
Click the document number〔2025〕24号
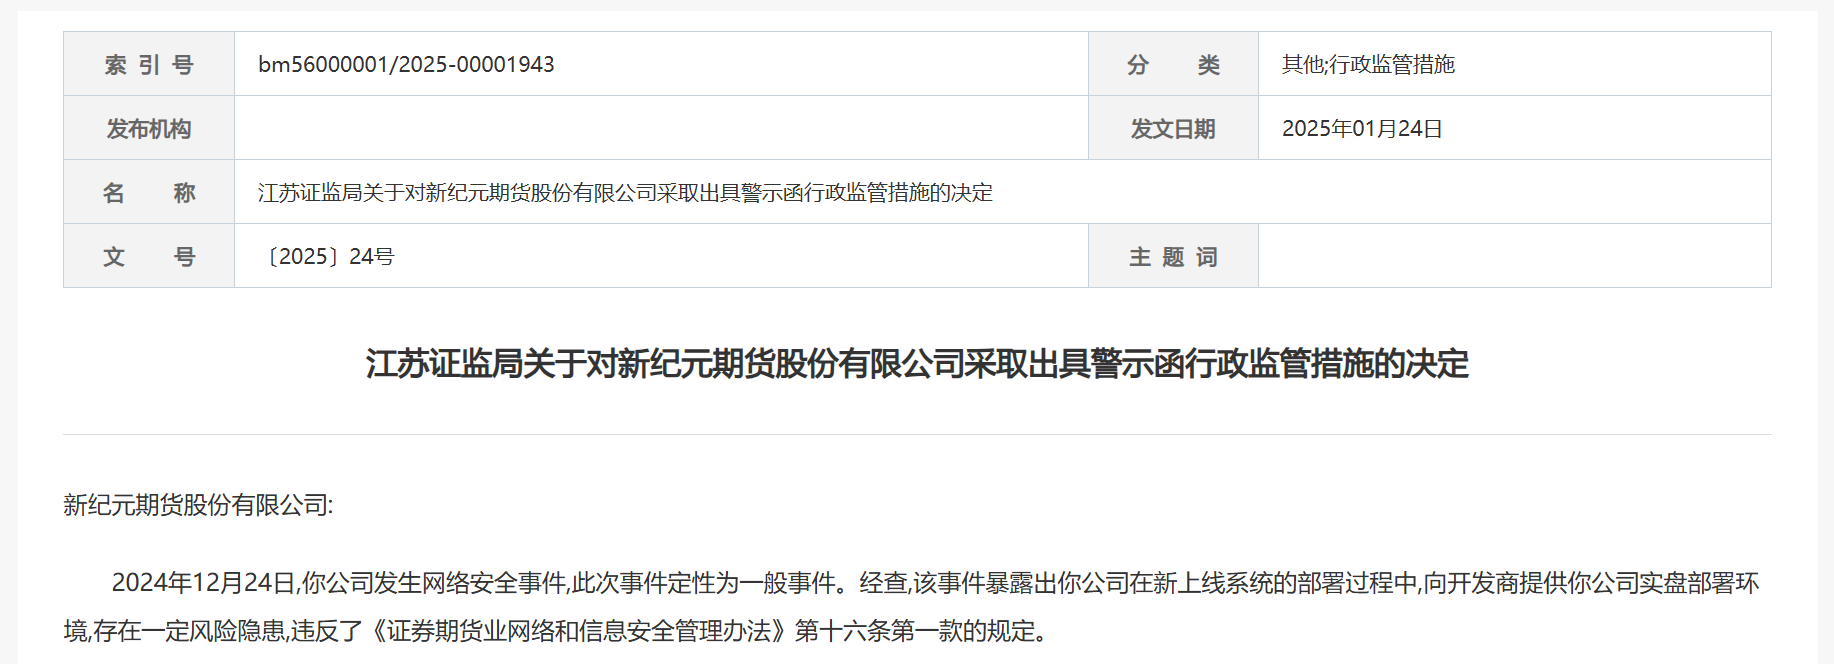(327, 256)
